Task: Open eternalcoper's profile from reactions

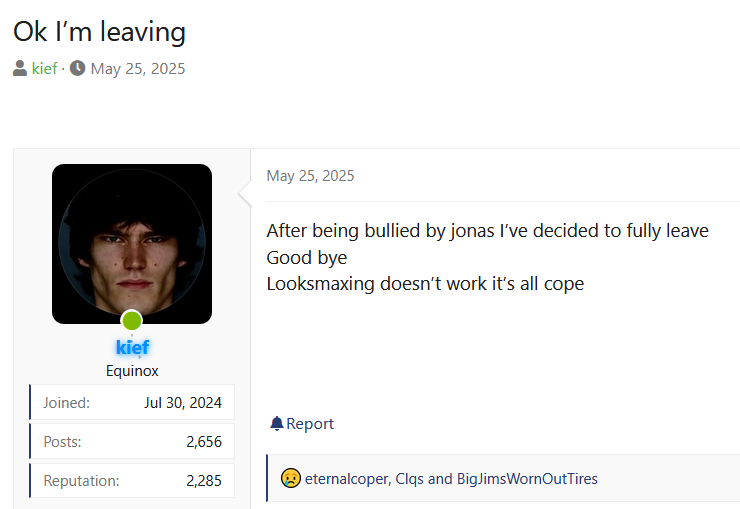Action: coord(346,479)
